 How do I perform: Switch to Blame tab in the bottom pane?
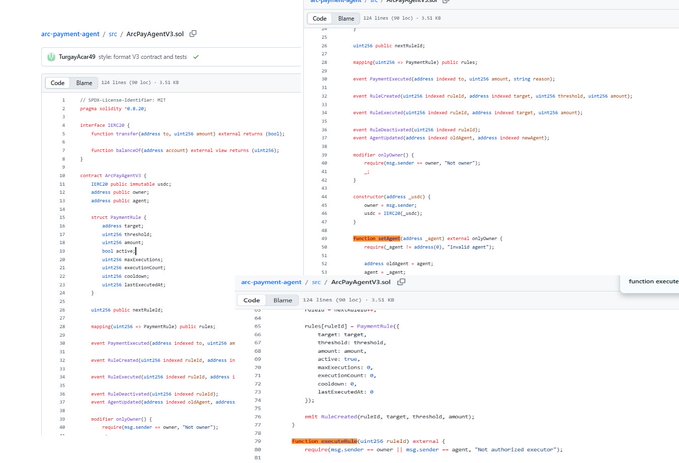(x=283, y=300)
